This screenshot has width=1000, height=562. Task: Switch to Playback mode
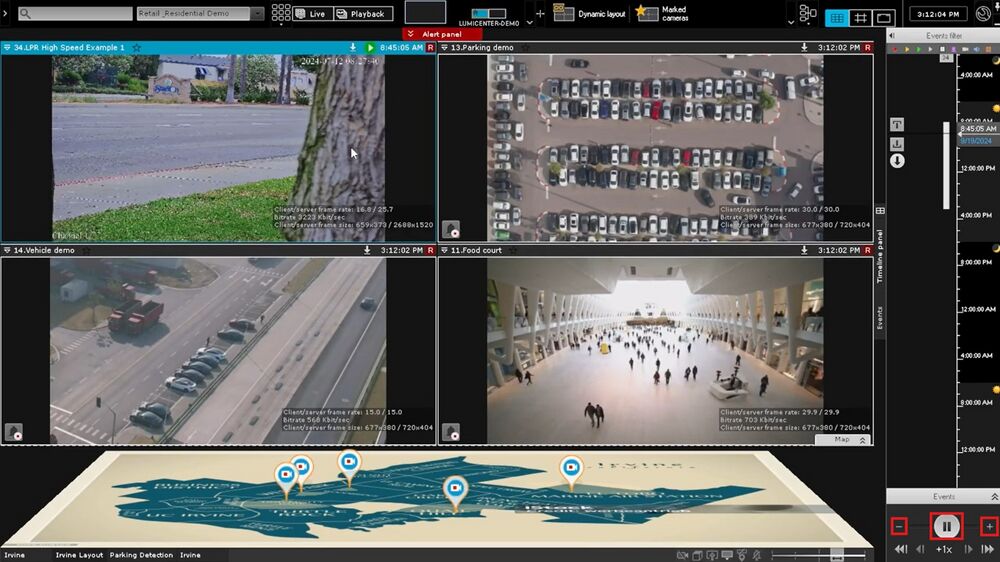[361, 14]
